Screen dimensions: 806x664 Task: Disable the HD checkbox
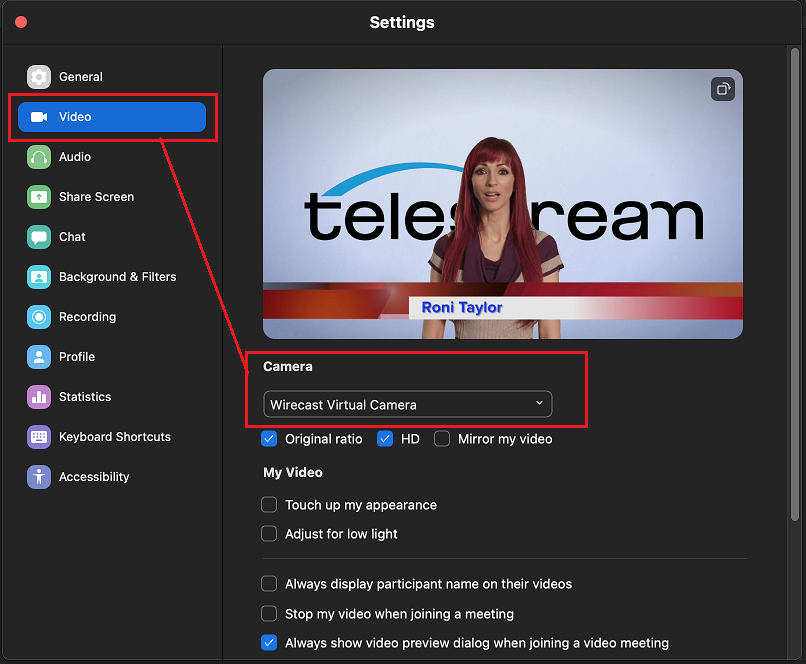[x=385, y=439]
